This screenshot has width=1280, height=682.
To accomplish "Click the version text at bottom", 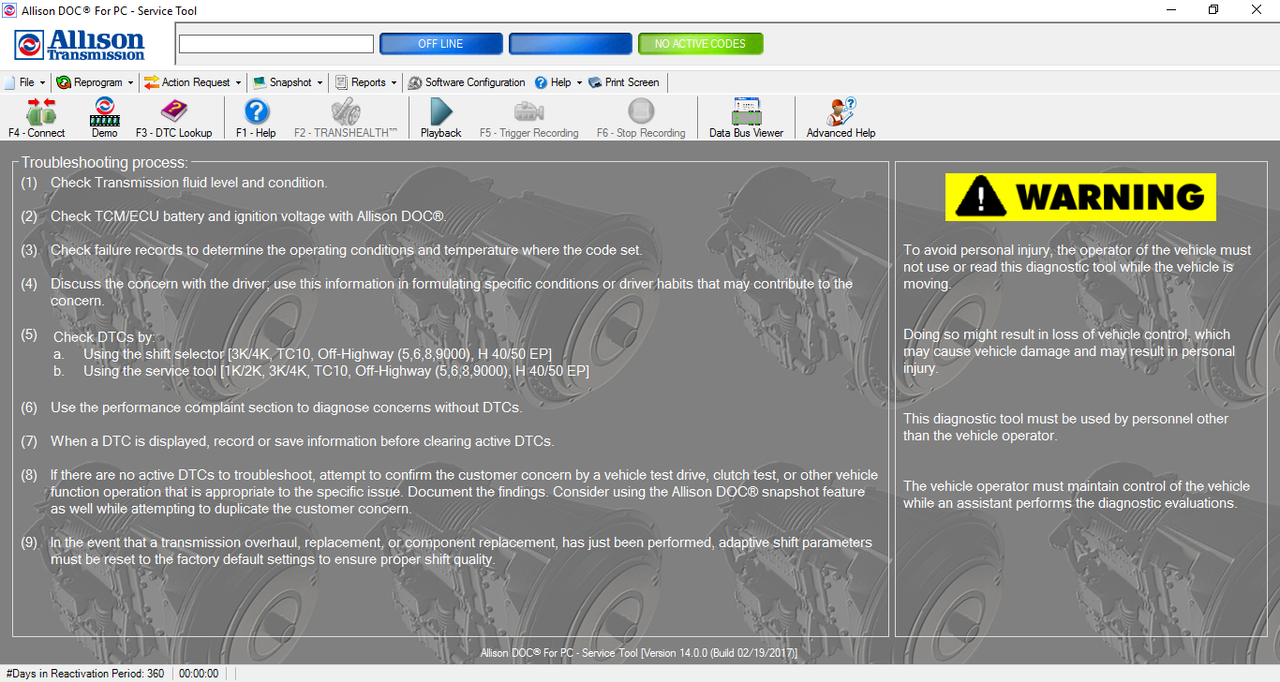I will 639,653.
